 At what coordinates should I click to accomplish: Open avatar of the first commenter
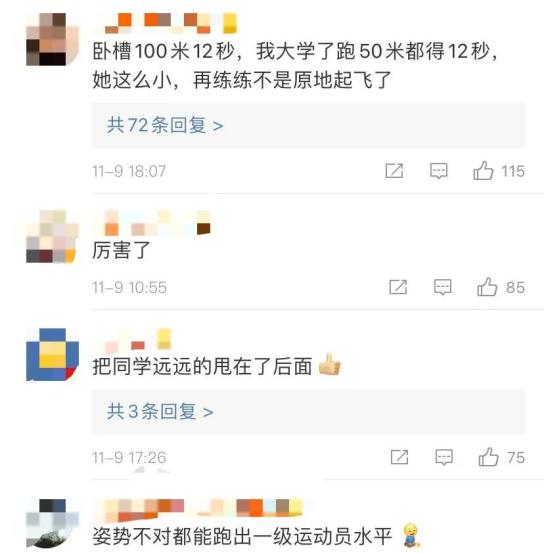click(52, 39)
